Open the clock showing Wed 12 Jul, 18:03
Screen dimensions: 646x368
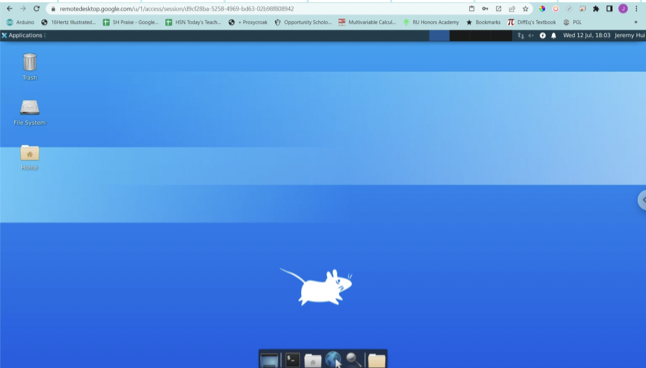click(586, 35)
